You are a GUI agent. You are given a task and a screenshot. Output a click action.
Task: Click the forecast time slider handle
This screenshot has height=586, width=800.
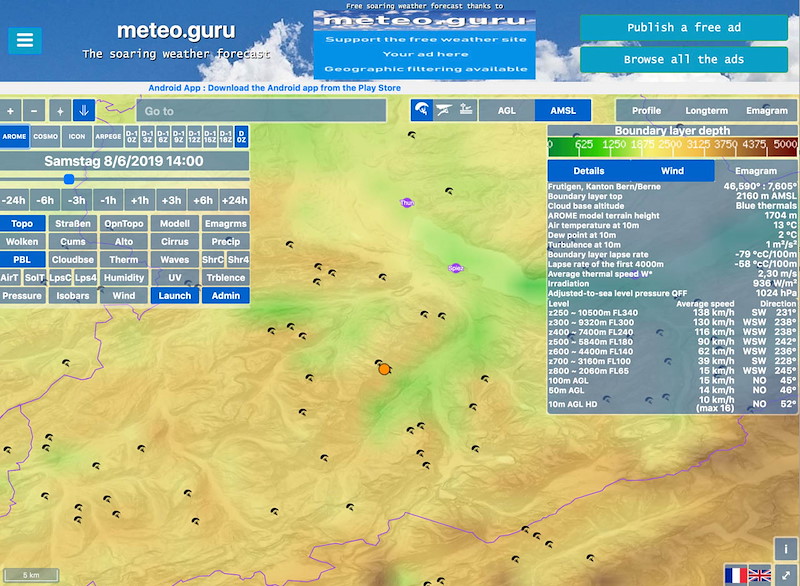tap(69, 179)
